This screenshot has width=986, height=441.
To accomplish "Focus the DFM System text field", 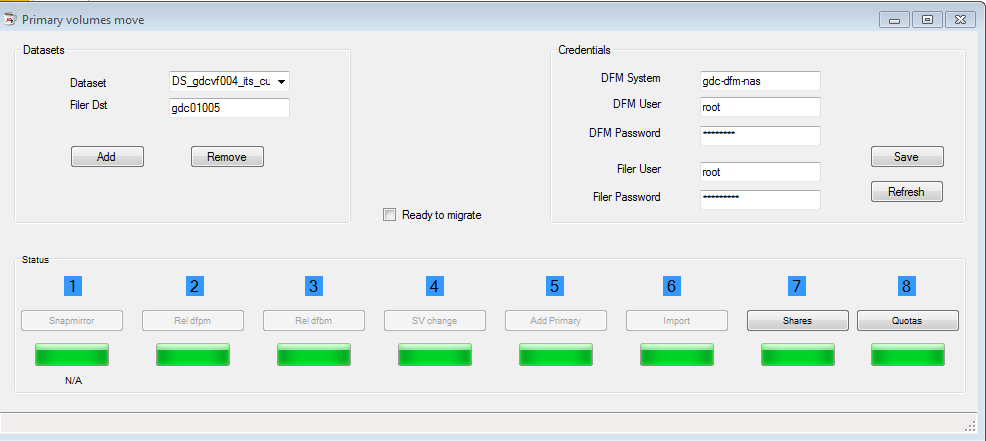I will pos(760,81).
